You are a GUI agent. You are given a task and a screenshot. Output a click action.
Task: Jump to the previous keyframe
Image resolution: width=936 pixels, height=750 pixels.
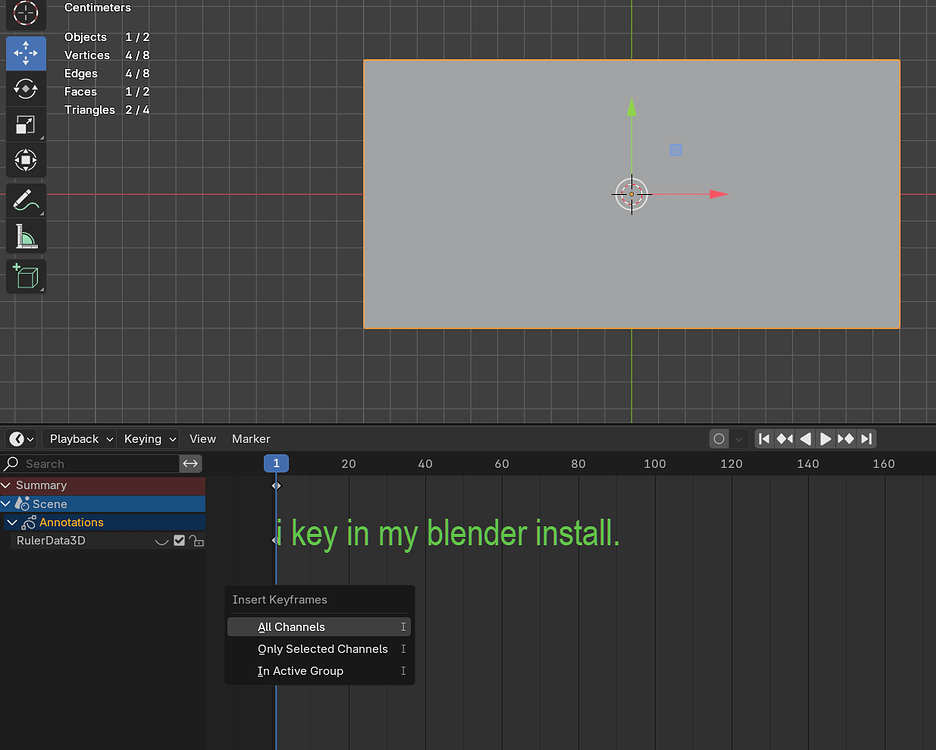(784, 439)
